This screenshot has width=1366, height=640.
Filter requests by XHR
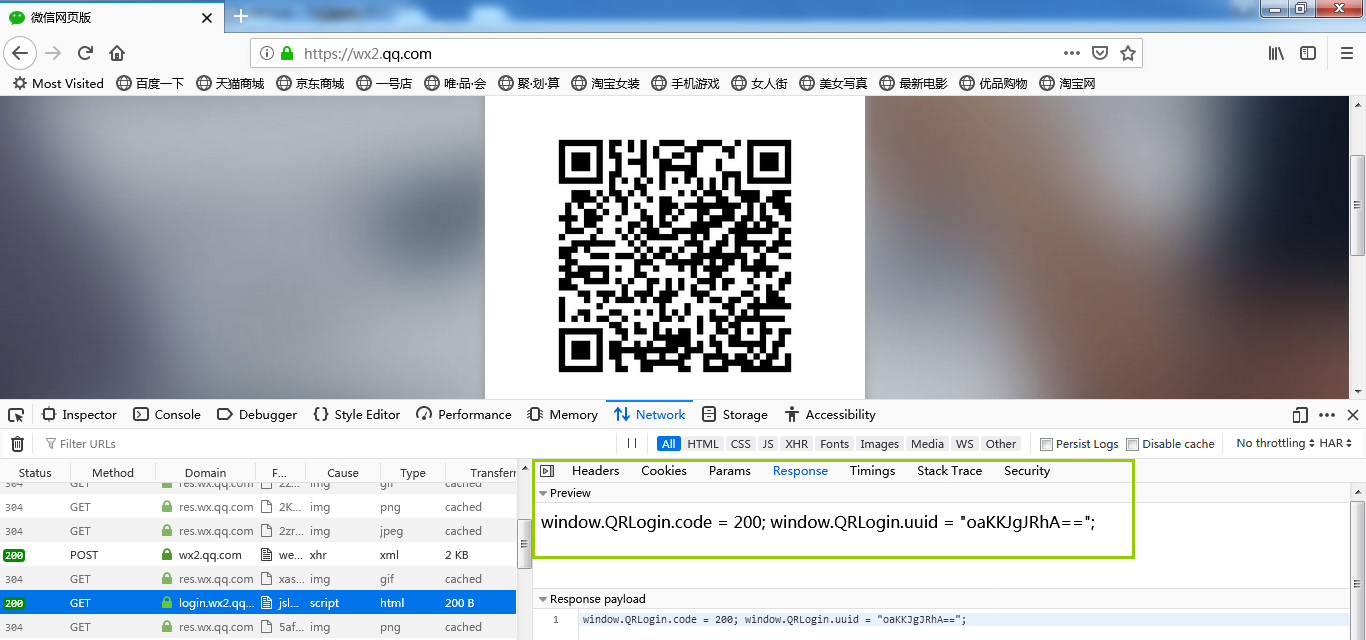tap(797, 444)
